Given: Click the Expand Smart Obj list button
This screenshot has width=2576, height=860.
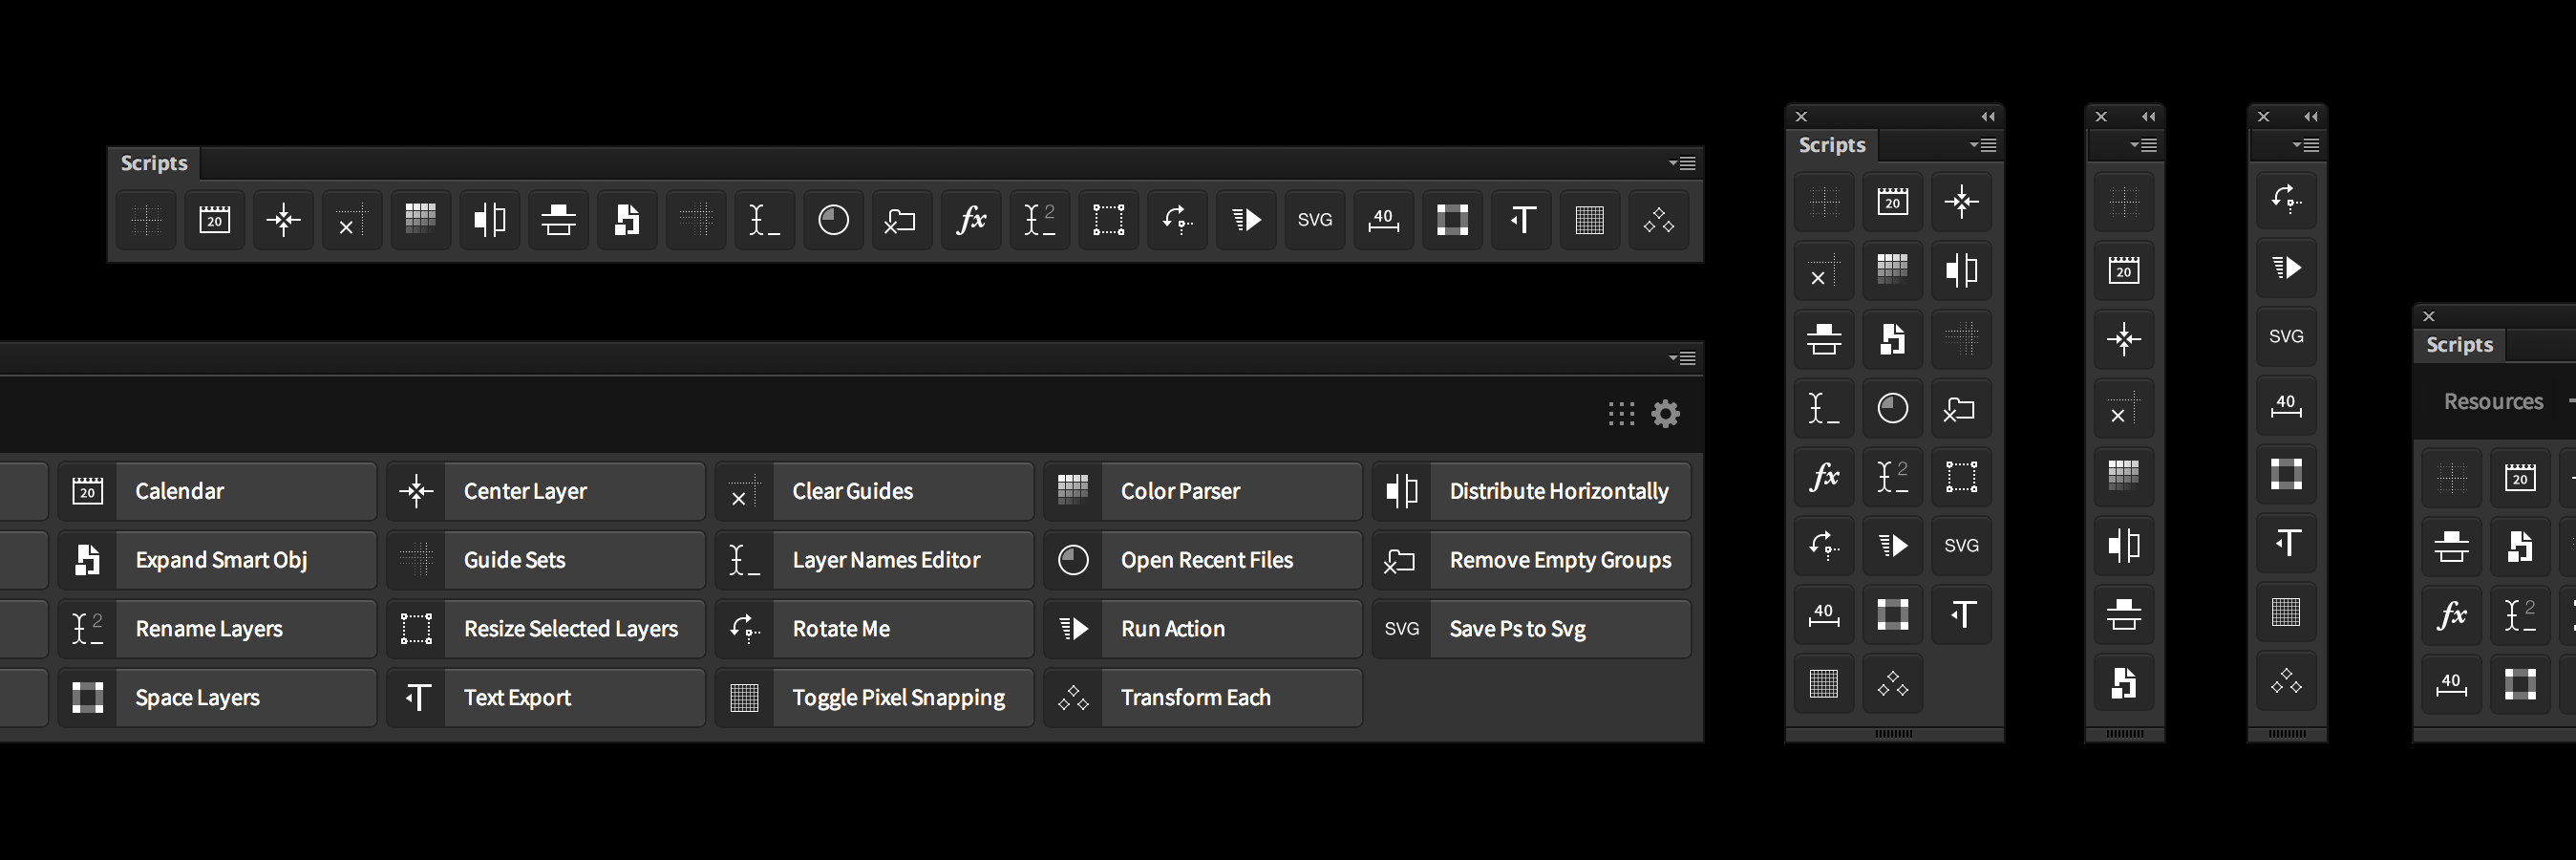Looking at the screenshot, I should click(x=217, y=560).
